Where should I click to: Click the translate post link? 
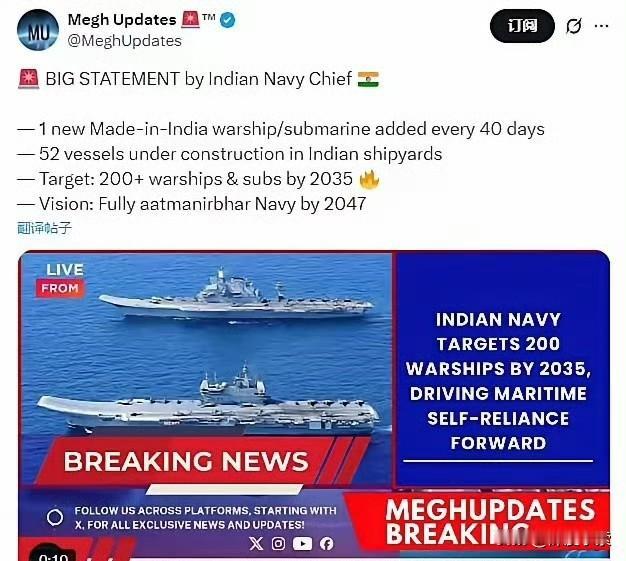[x=44, y=228]
